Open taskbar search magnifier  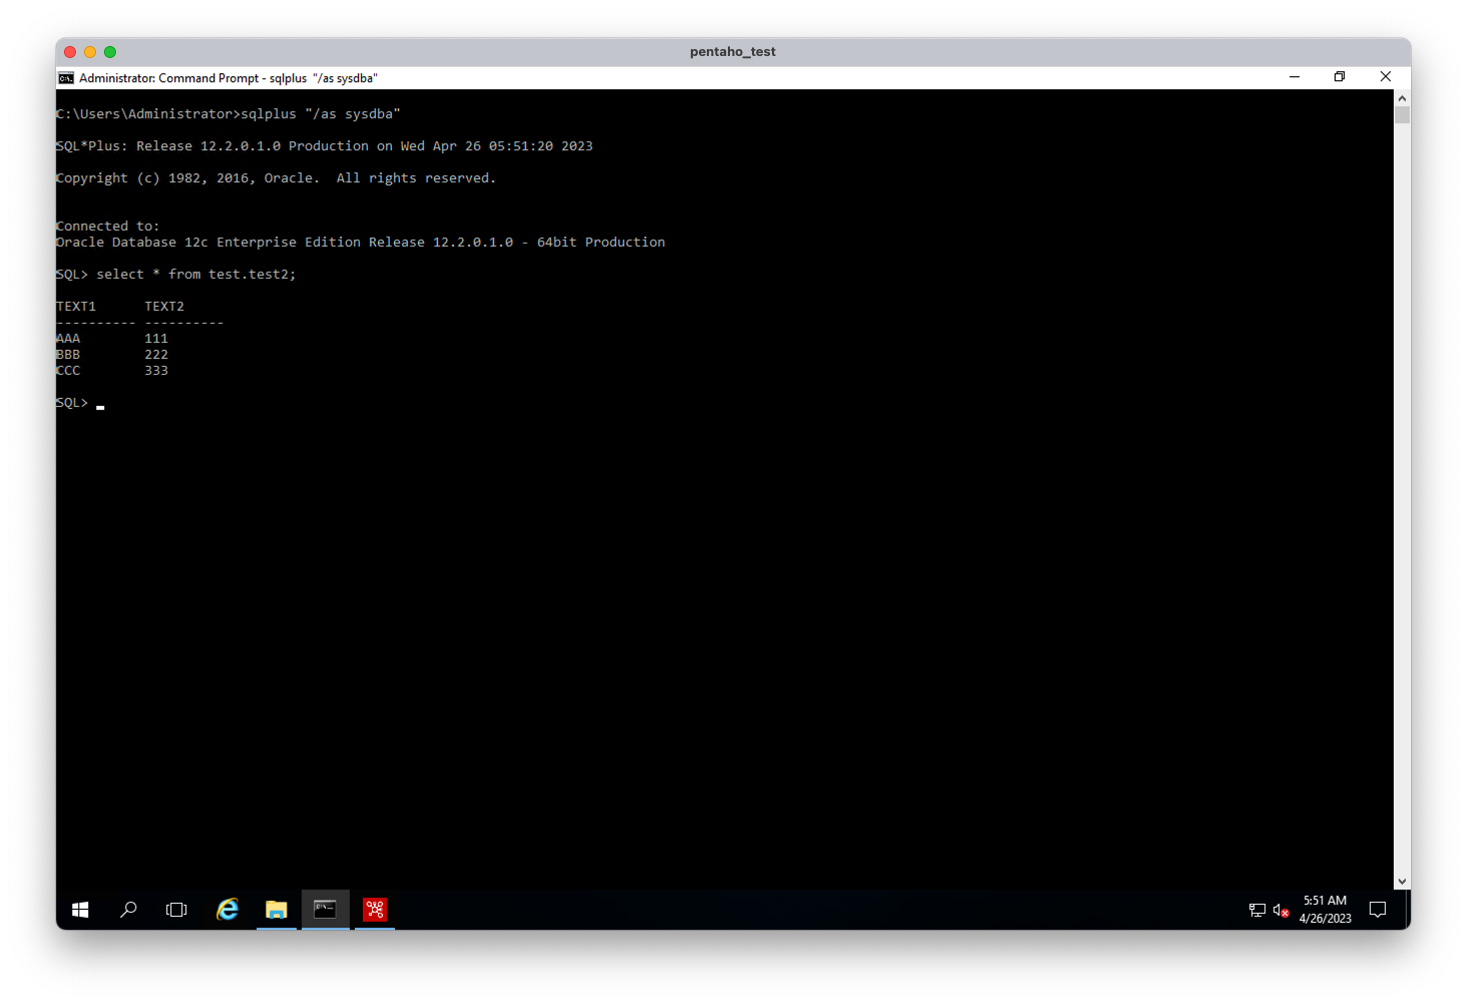(x=128, y=909)
